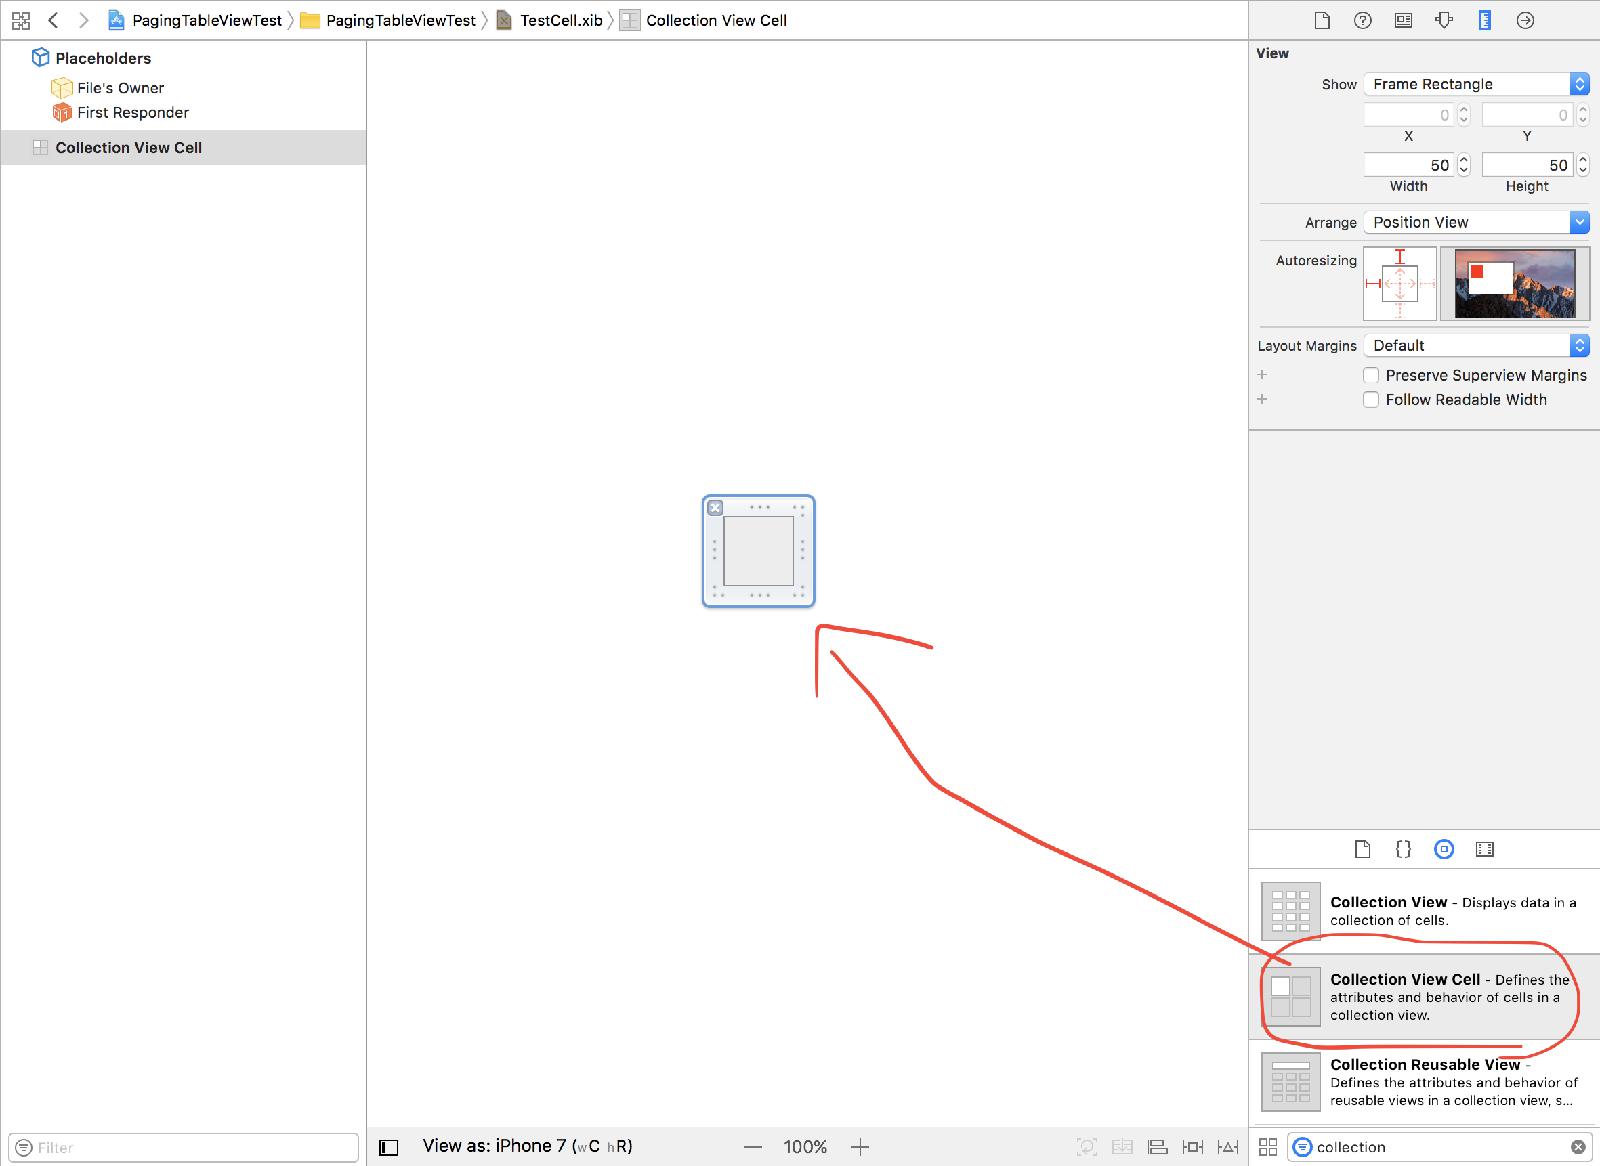The height and width of the screenshot is (1166, 1600).
Task: Click View as: iPhone 7 button
Action: [x=527, y=1146]
